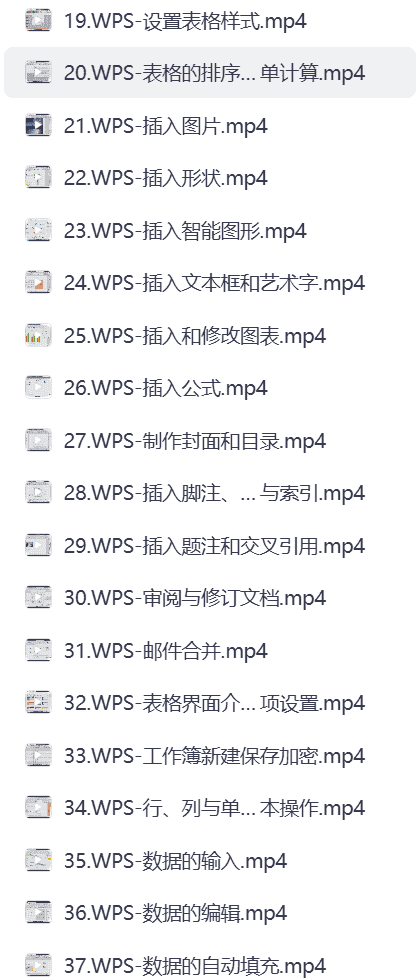Open 36.WPS-数据的编辑.mp4 video
This screenshot has width=420, height=980.
click(210, 913)
